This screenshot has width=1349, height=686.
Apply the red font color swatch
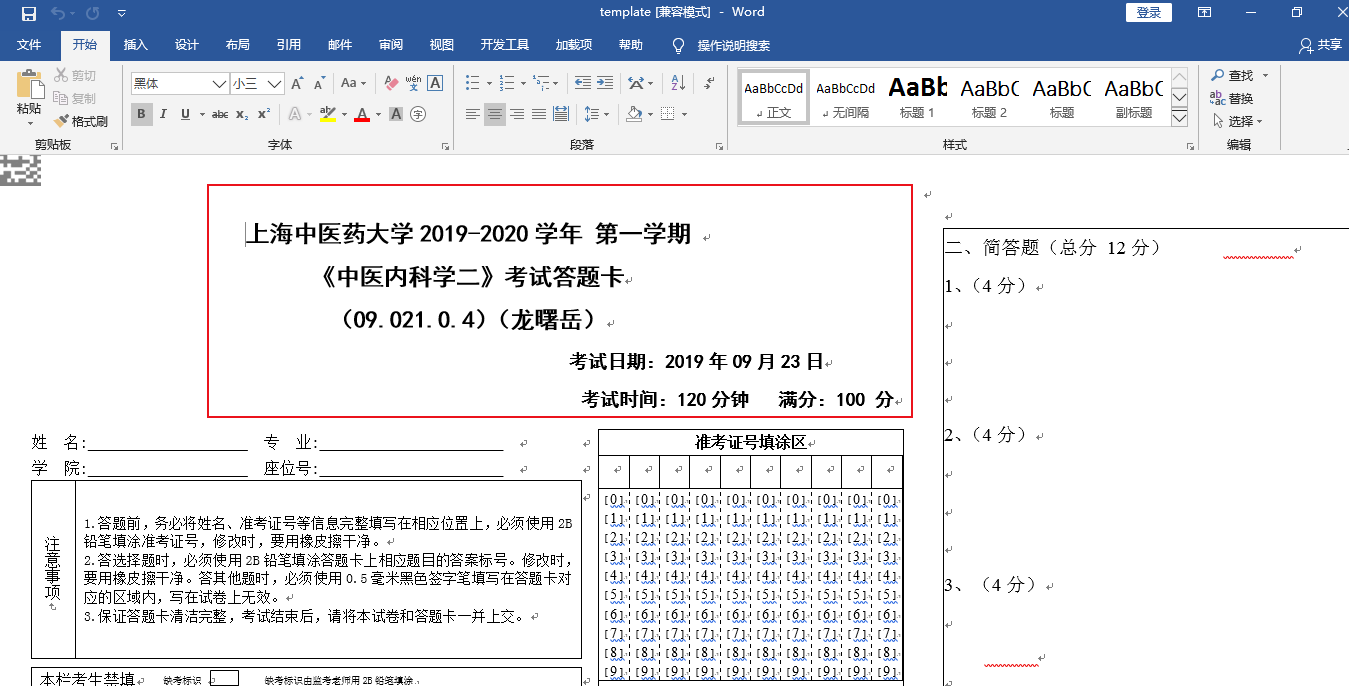[361, 114]
